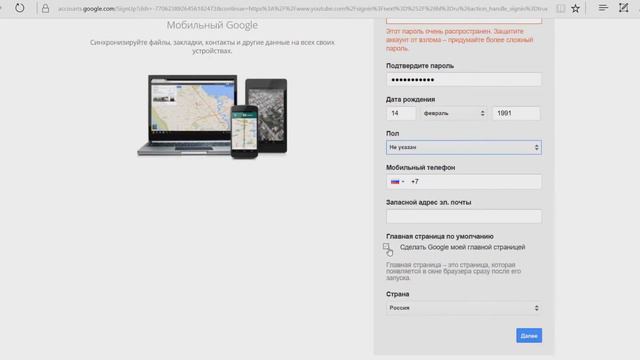Viewport: 640px width, 360px height.
Task: Click the Главная страница по умолчанию label
Action: click(x=440, y=236)
